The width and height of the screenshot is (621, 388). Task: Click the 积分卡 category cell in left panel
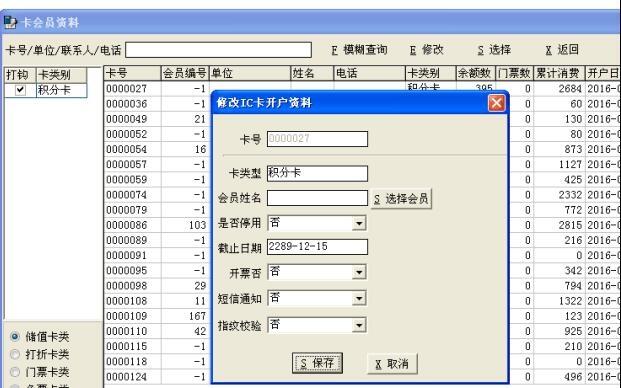pyautogui.click(x=62, y=90)
